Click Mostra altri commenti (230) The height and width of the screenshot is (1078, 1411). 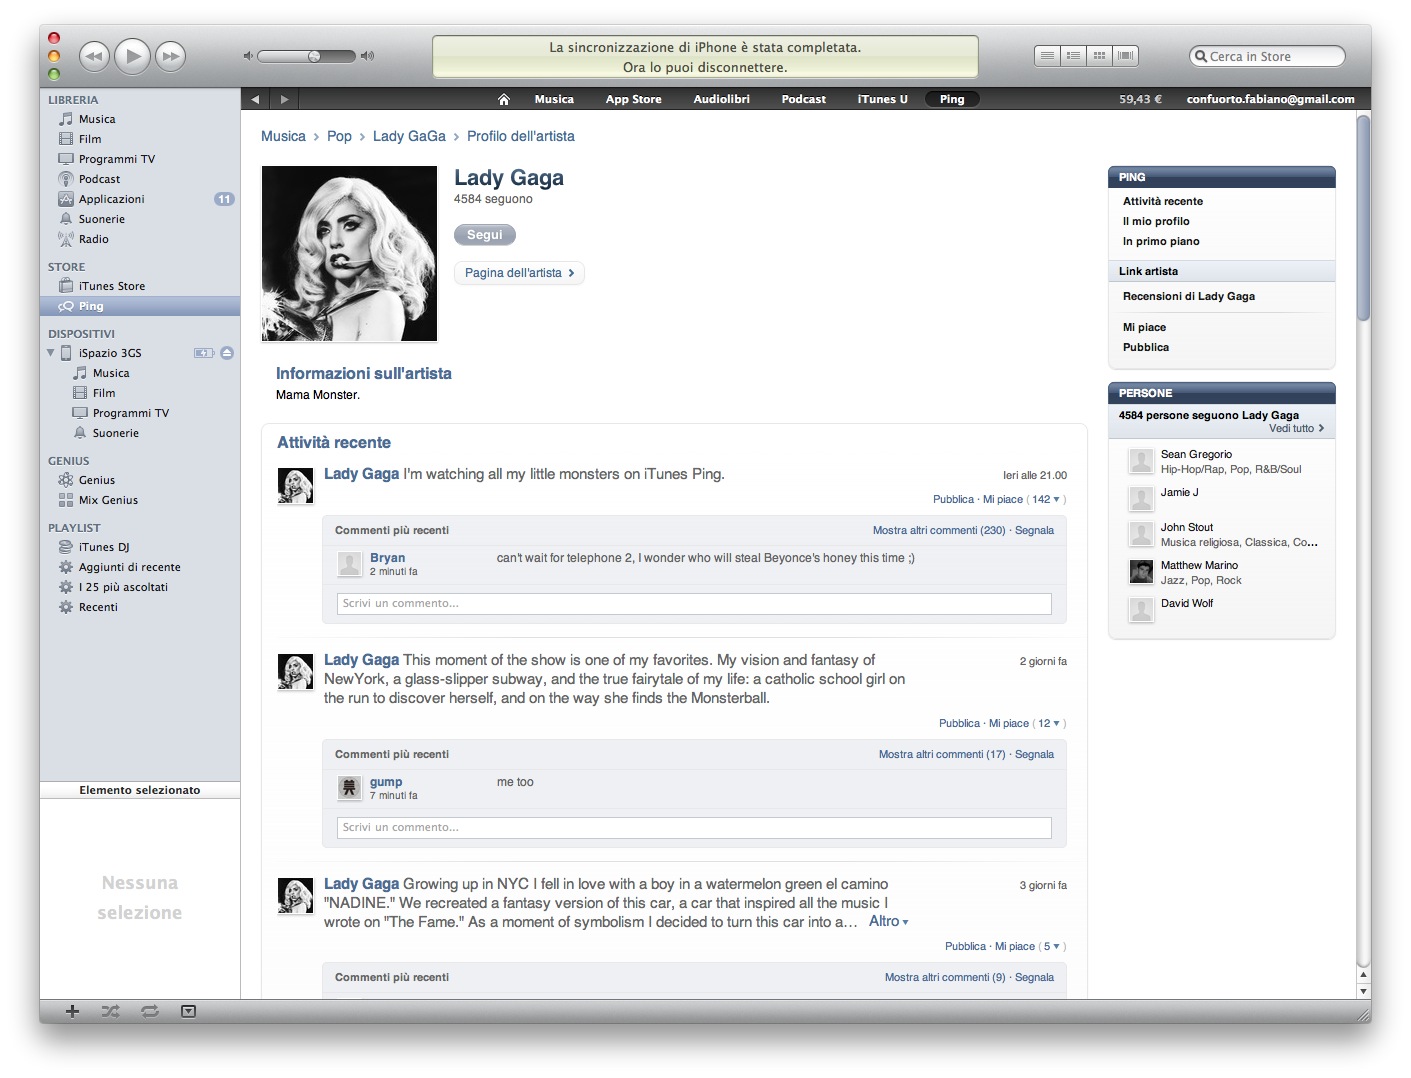(939, 530)
